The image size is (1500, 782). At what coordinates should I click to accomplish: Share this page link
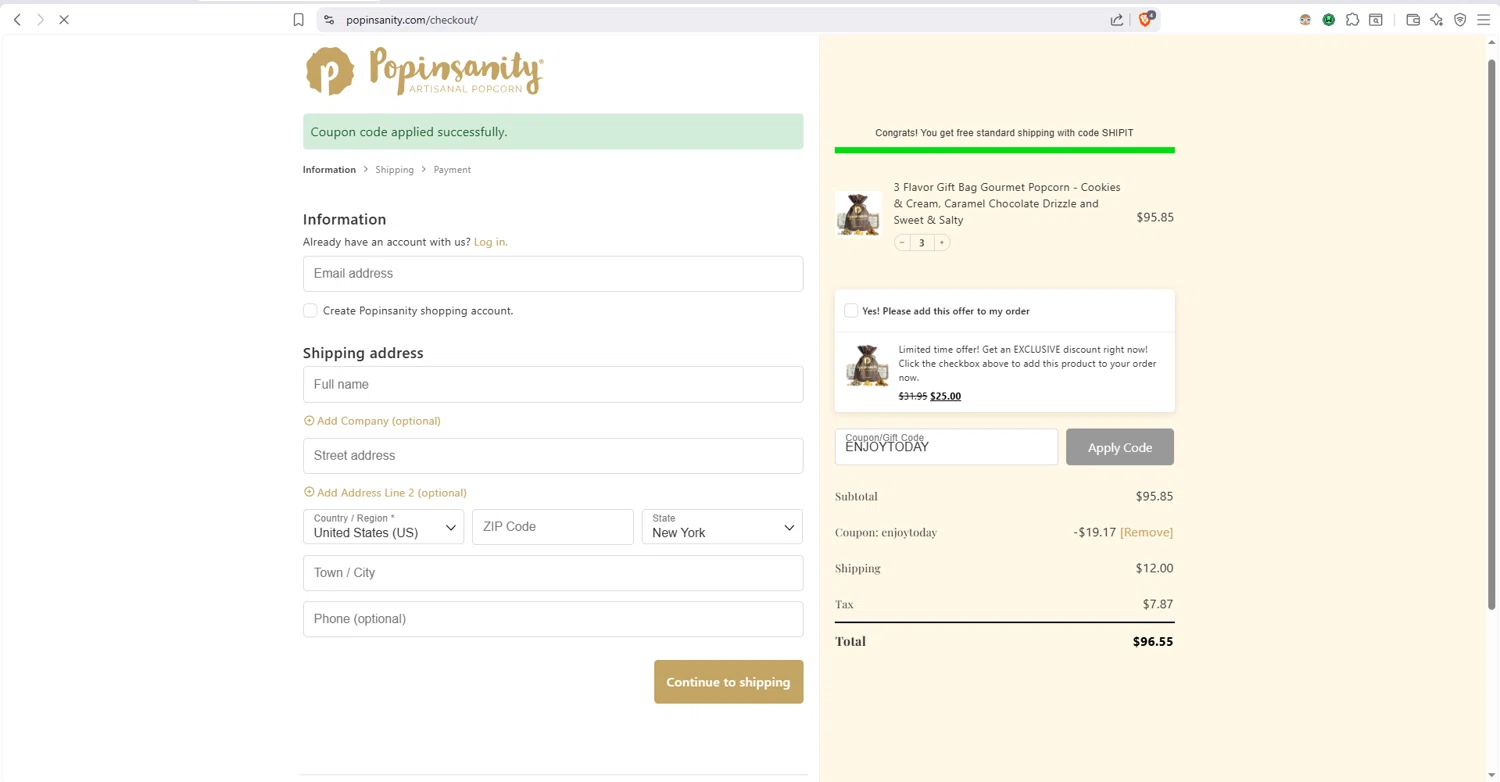(1117, 19)
